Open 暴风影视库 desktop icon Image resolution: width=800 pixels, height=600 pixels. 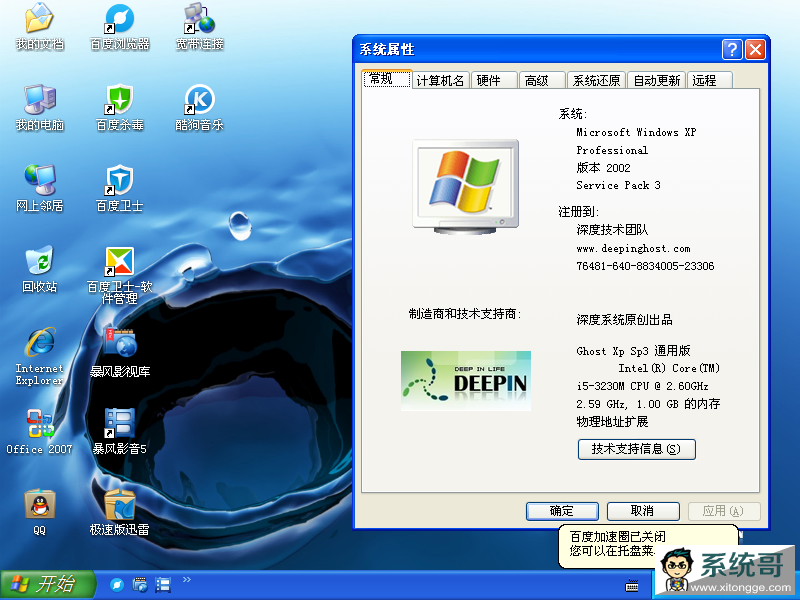[119, 352]
